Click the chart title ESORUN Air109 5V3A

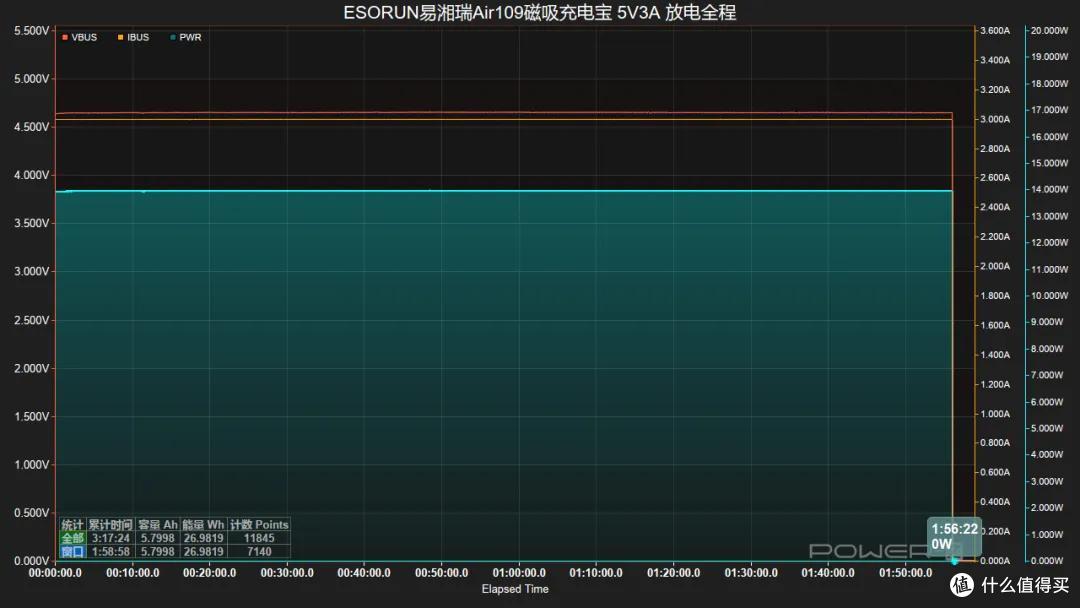point(539,12)
